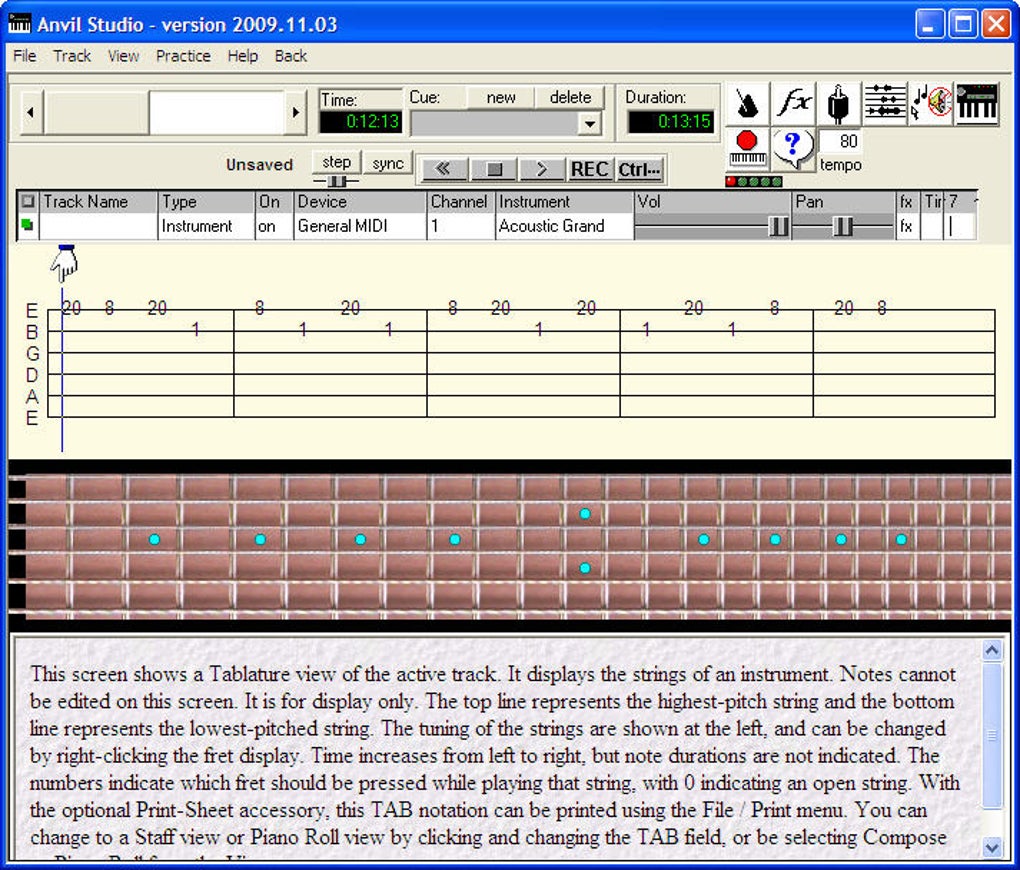Open the Type 'Instrument' cell dropdown
Image resolution: width=1020 pixels, height=870 pixels.
pyautogui.click(x=206, y=226)
